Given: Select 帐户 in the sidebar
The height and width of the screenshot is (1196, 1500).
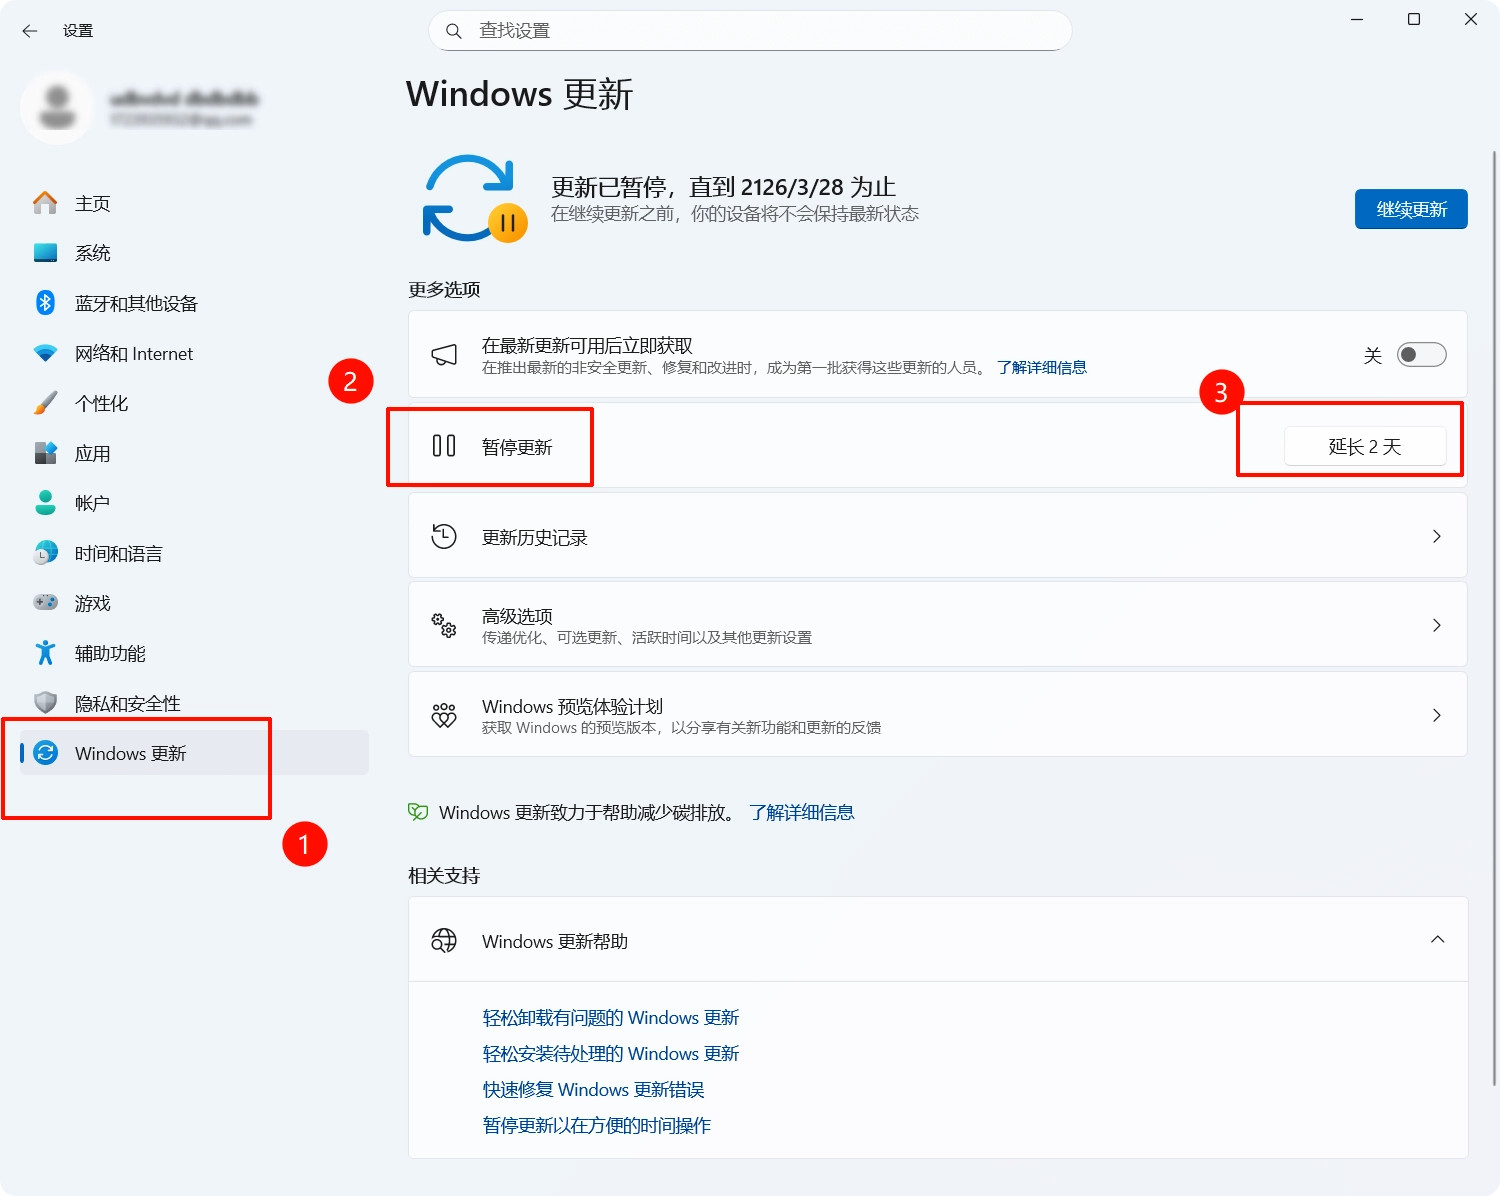Looking at the screenshot, I should coord(92,502).
